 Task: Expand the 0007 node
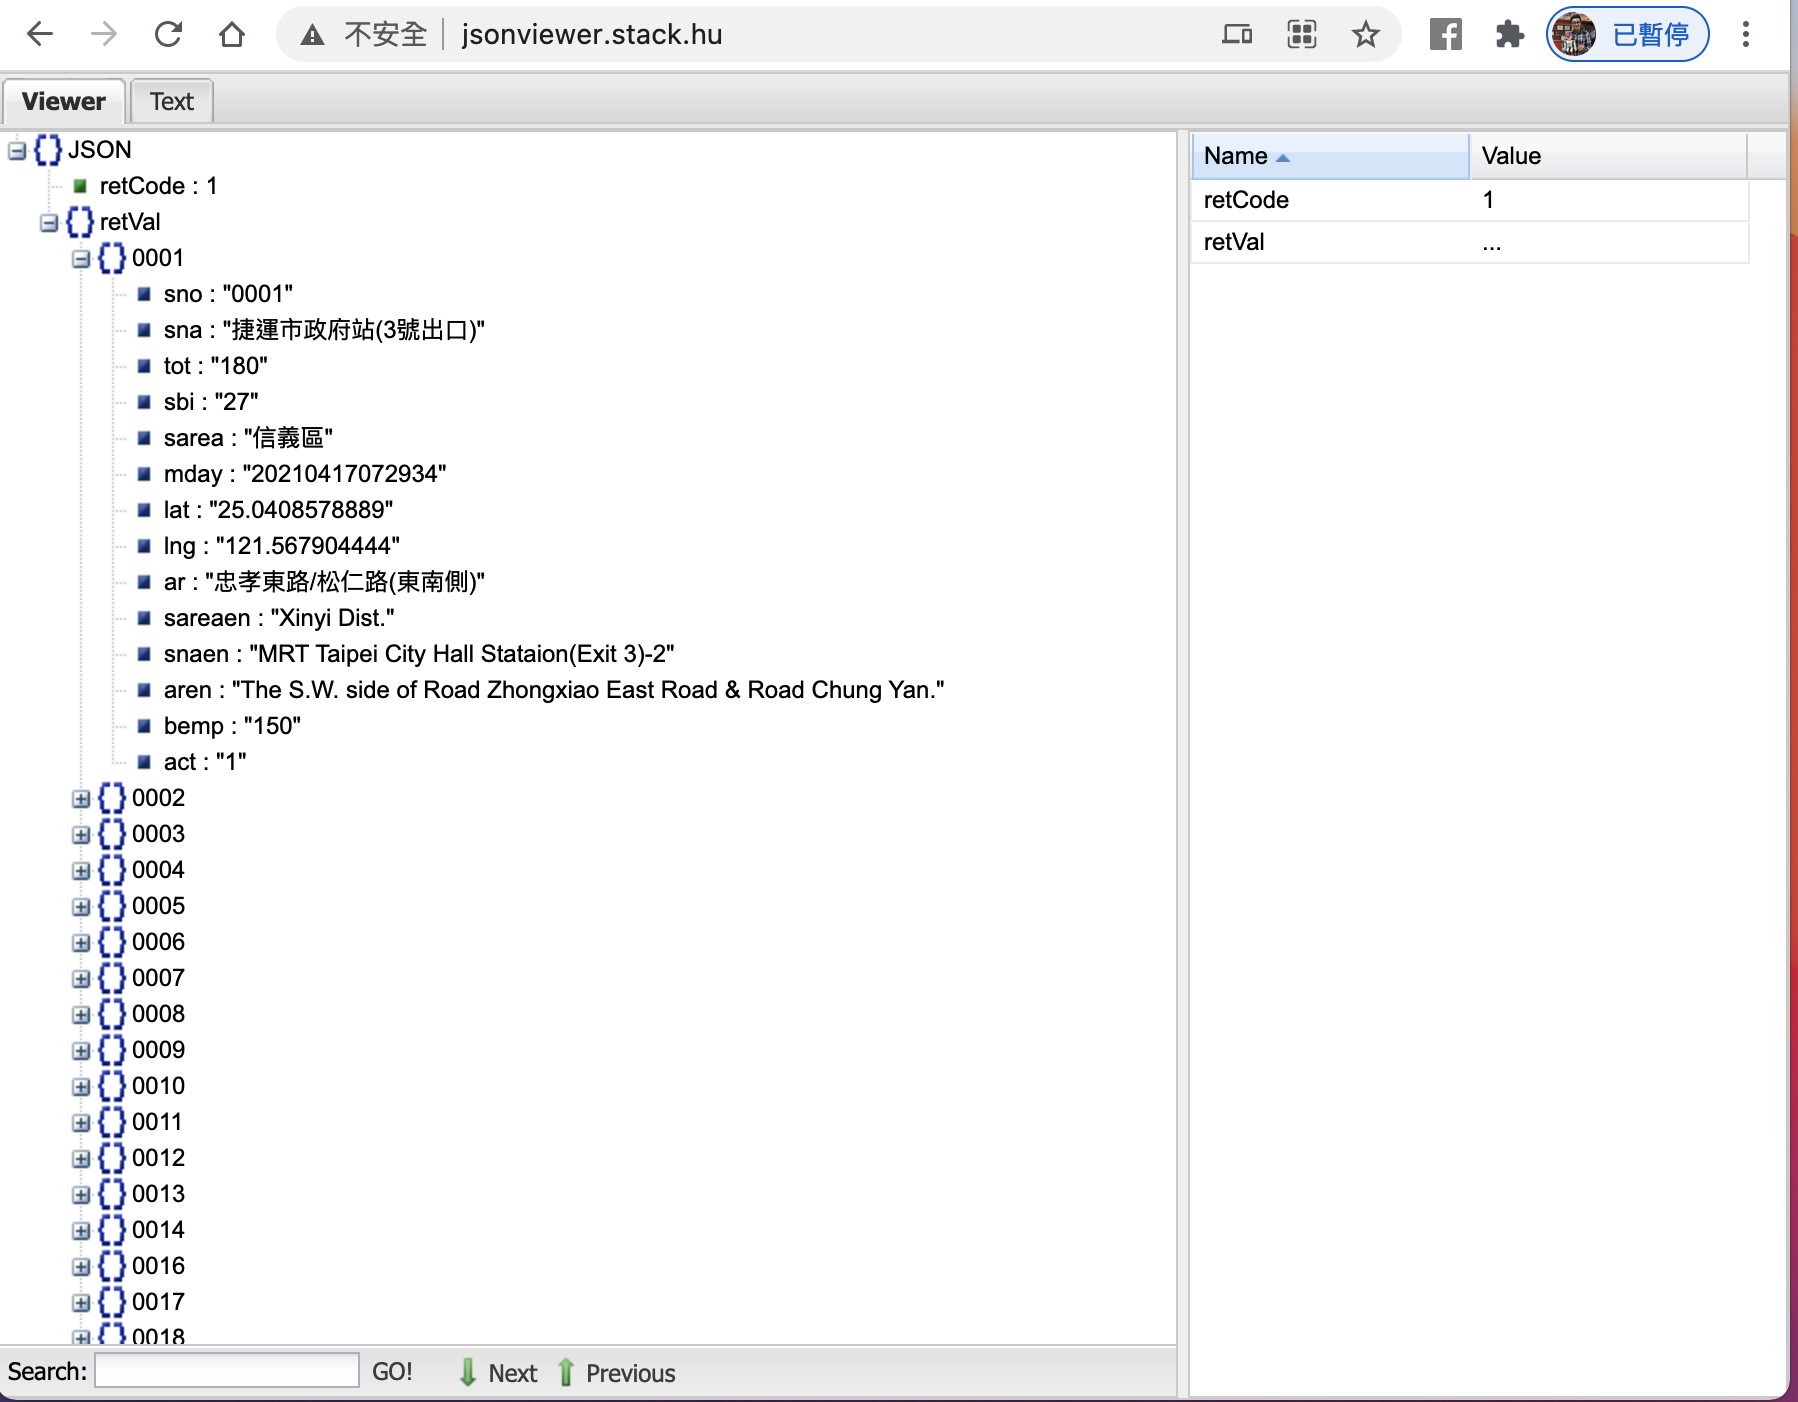(81, 979)
